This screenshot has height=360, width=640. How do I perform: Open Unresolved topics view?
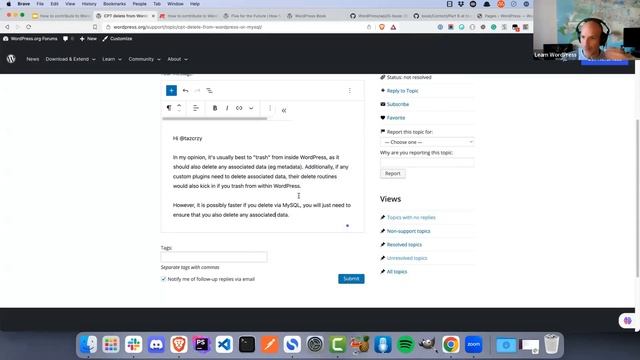pyautogui.click(x=407, y=258)
